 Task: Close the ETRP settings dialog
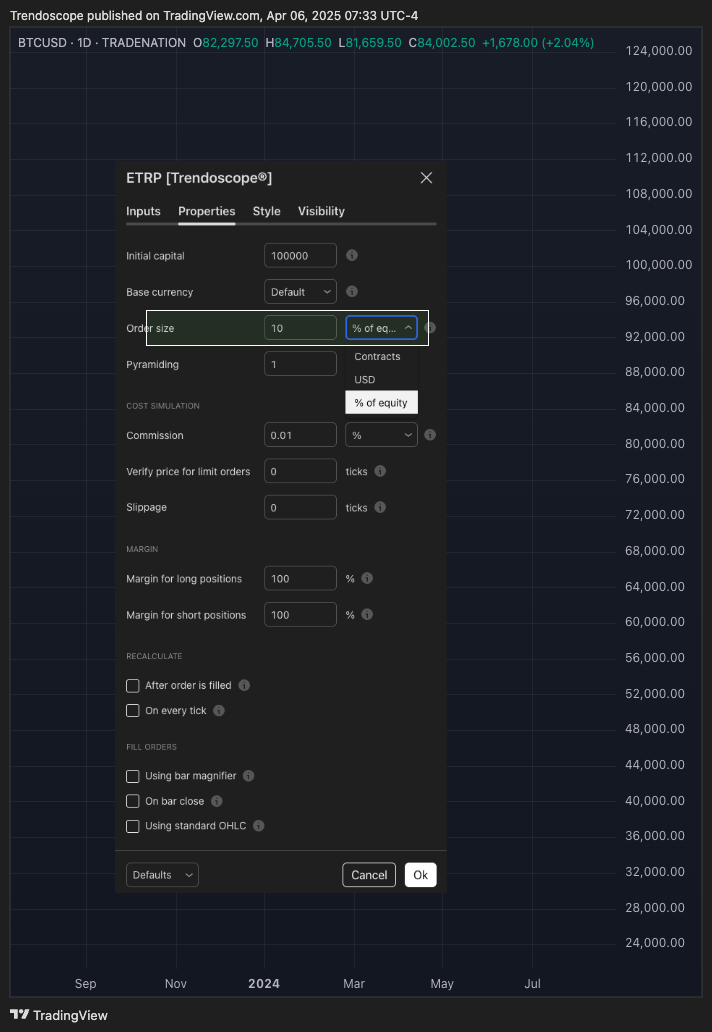pyautogui.click(x=426, y=178)
